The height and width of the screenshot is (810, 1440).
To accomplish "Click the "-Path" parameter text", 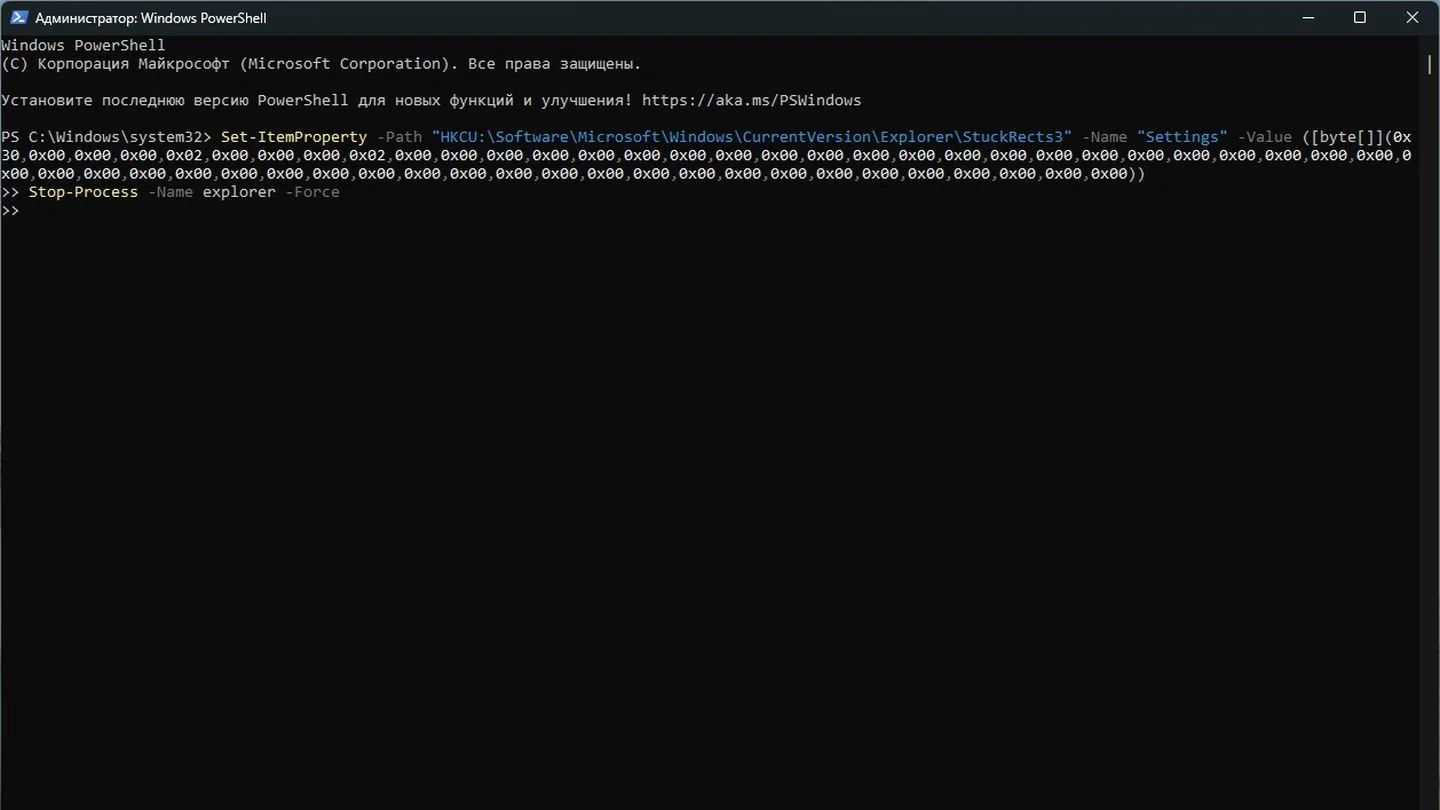I will coord(399,137).
